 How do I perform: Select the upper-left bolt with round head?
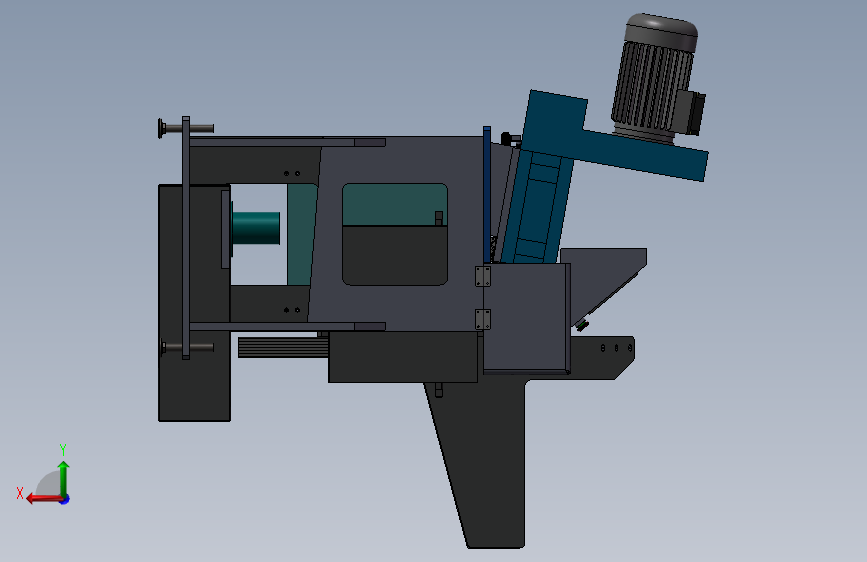[x=185, y=128]
